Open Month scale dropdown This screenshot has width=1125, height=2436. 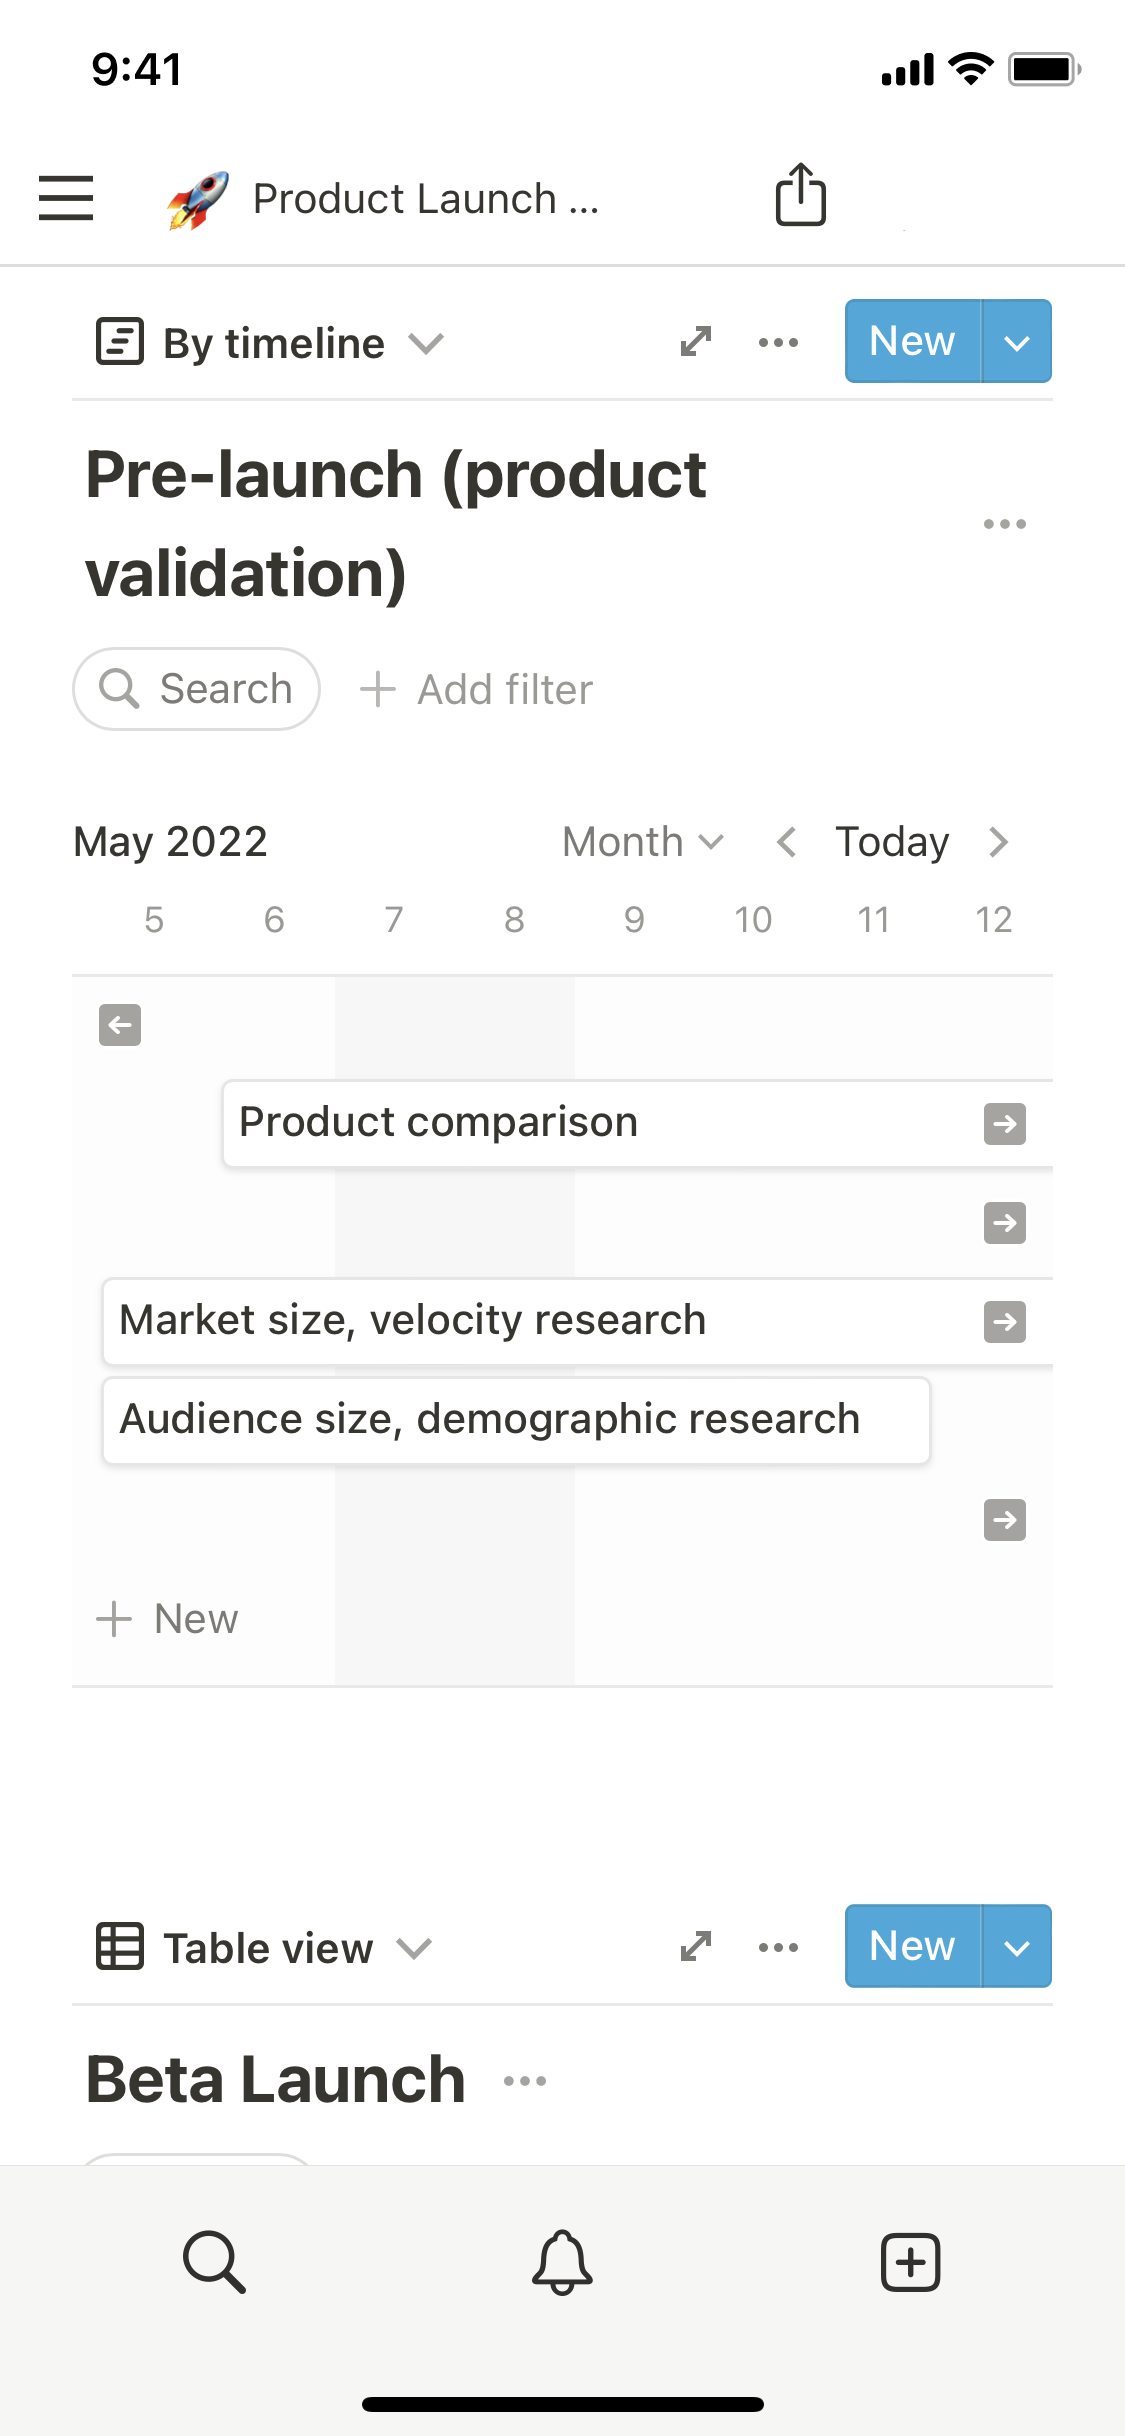(642, 842)
